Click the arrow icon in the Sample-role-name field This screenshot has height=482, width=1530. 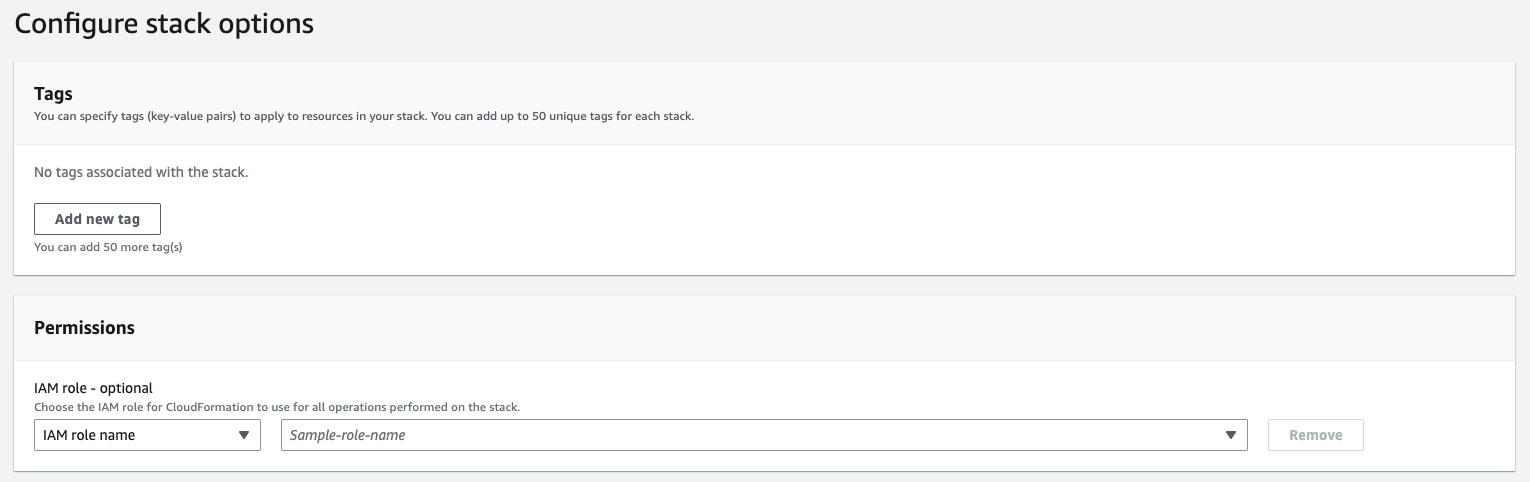1230,436
